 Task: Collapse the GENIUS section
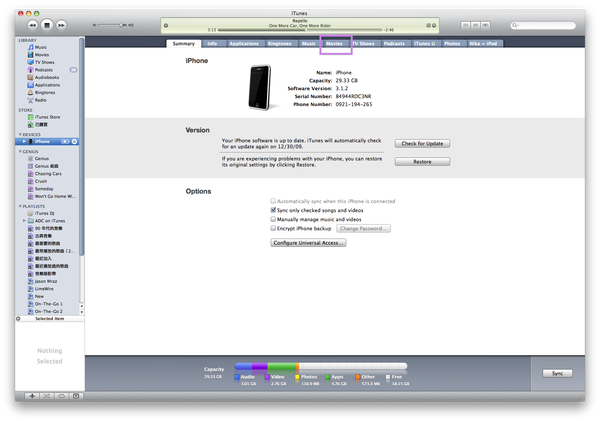pos(20,152)
